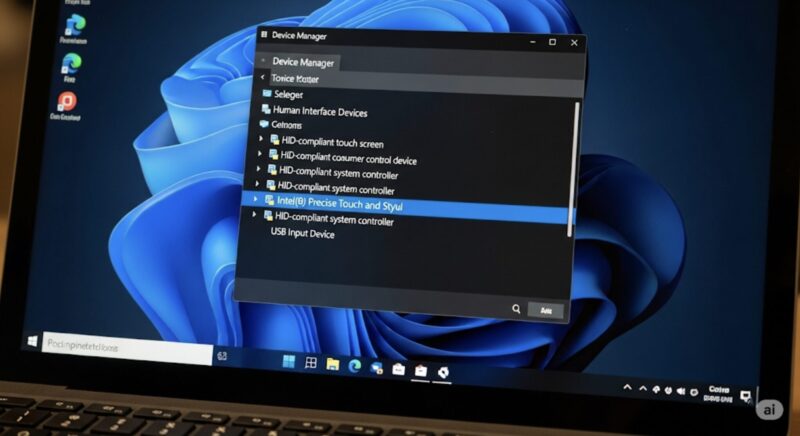Open the white bag icon with the red accent
Image resolution: width=800 pixels, height=436 pixels.
pyautogui.click(x=420, y=370)
